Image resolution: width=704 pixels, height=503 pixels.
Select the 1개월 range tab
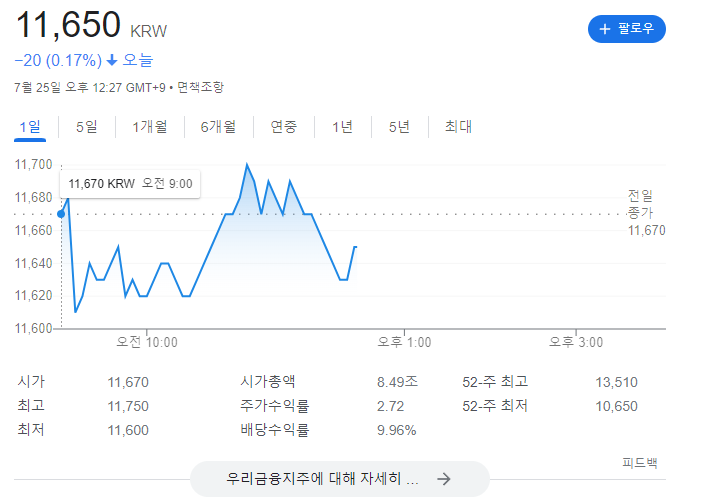coord(150,127)
